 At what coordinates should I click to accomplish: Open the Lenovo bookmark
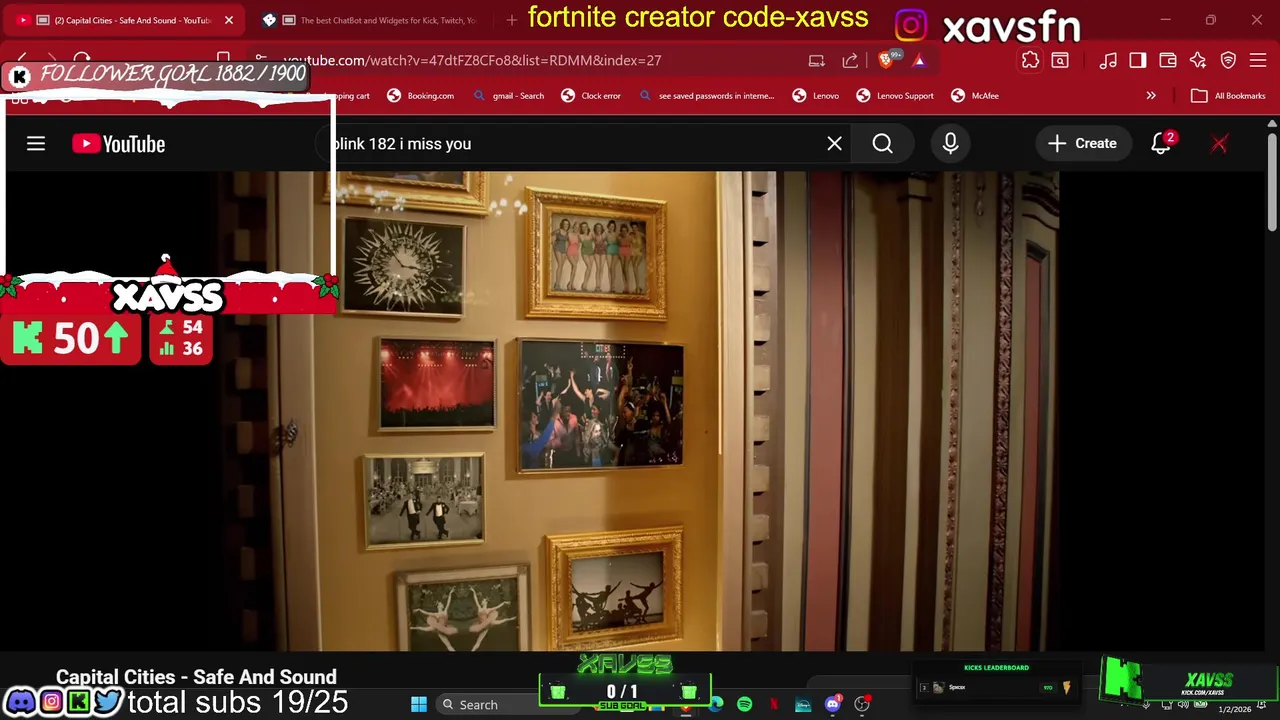click(x=815, y=96)
